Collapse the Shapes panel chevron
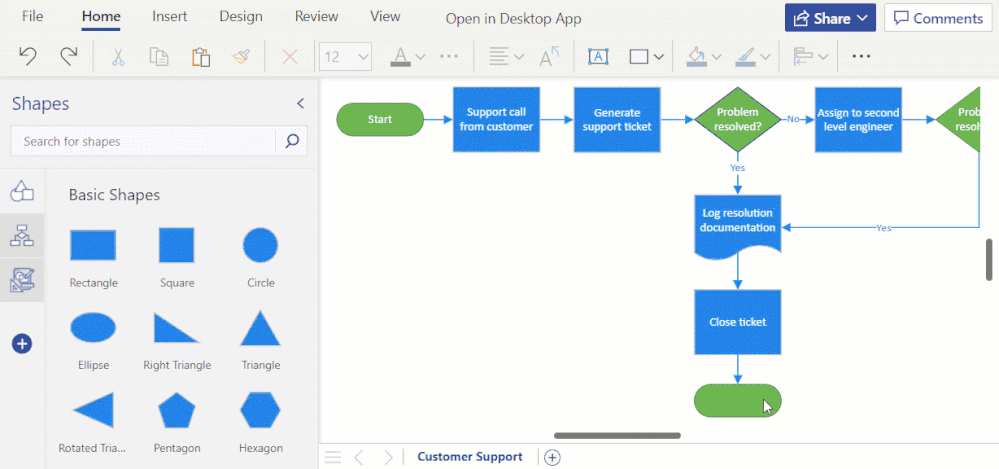 point(301,103)
